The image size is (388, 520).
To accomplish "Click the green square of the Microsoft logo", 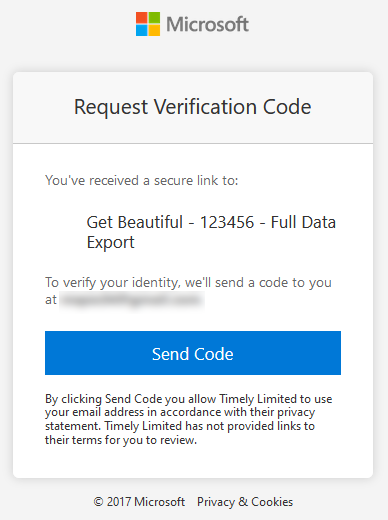I will click(154, 18).
